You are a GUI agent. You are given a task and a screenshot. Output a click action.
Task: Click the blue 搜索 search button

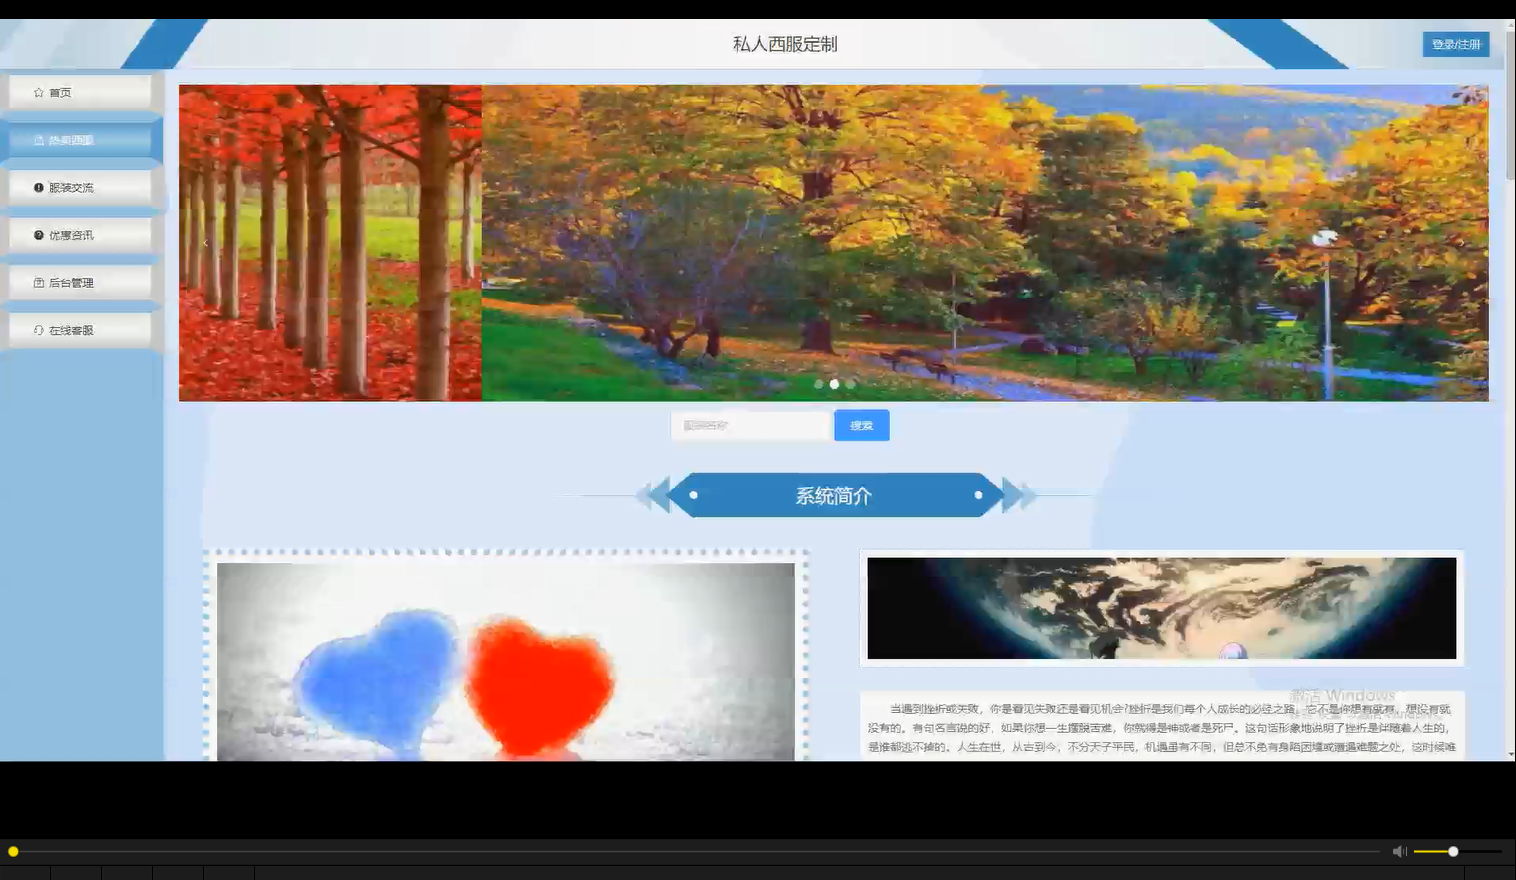pyautogui.click(x=862, y=426)
